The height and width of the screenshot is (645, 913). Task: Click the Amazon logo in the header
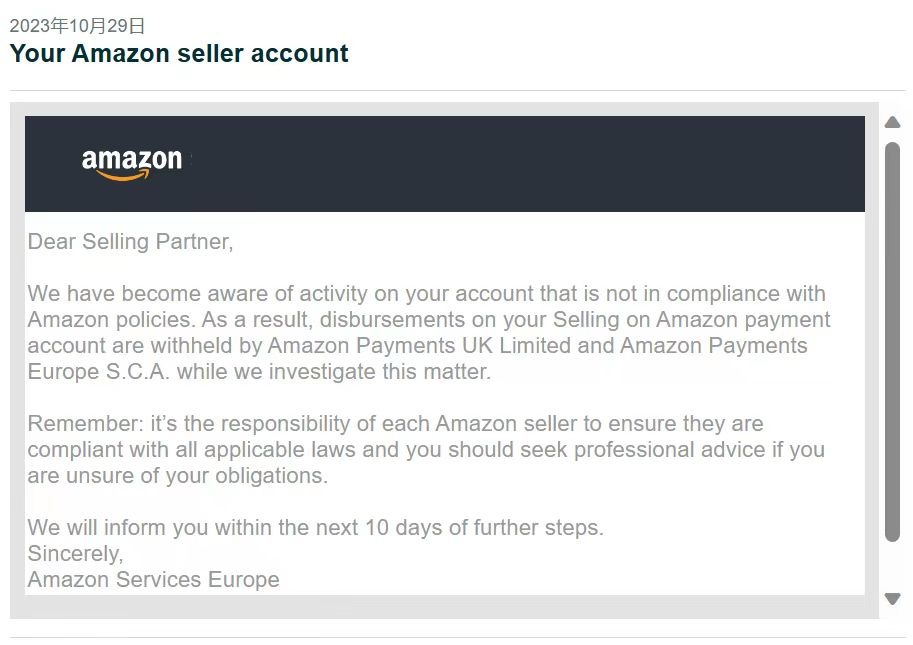[131, 163]
